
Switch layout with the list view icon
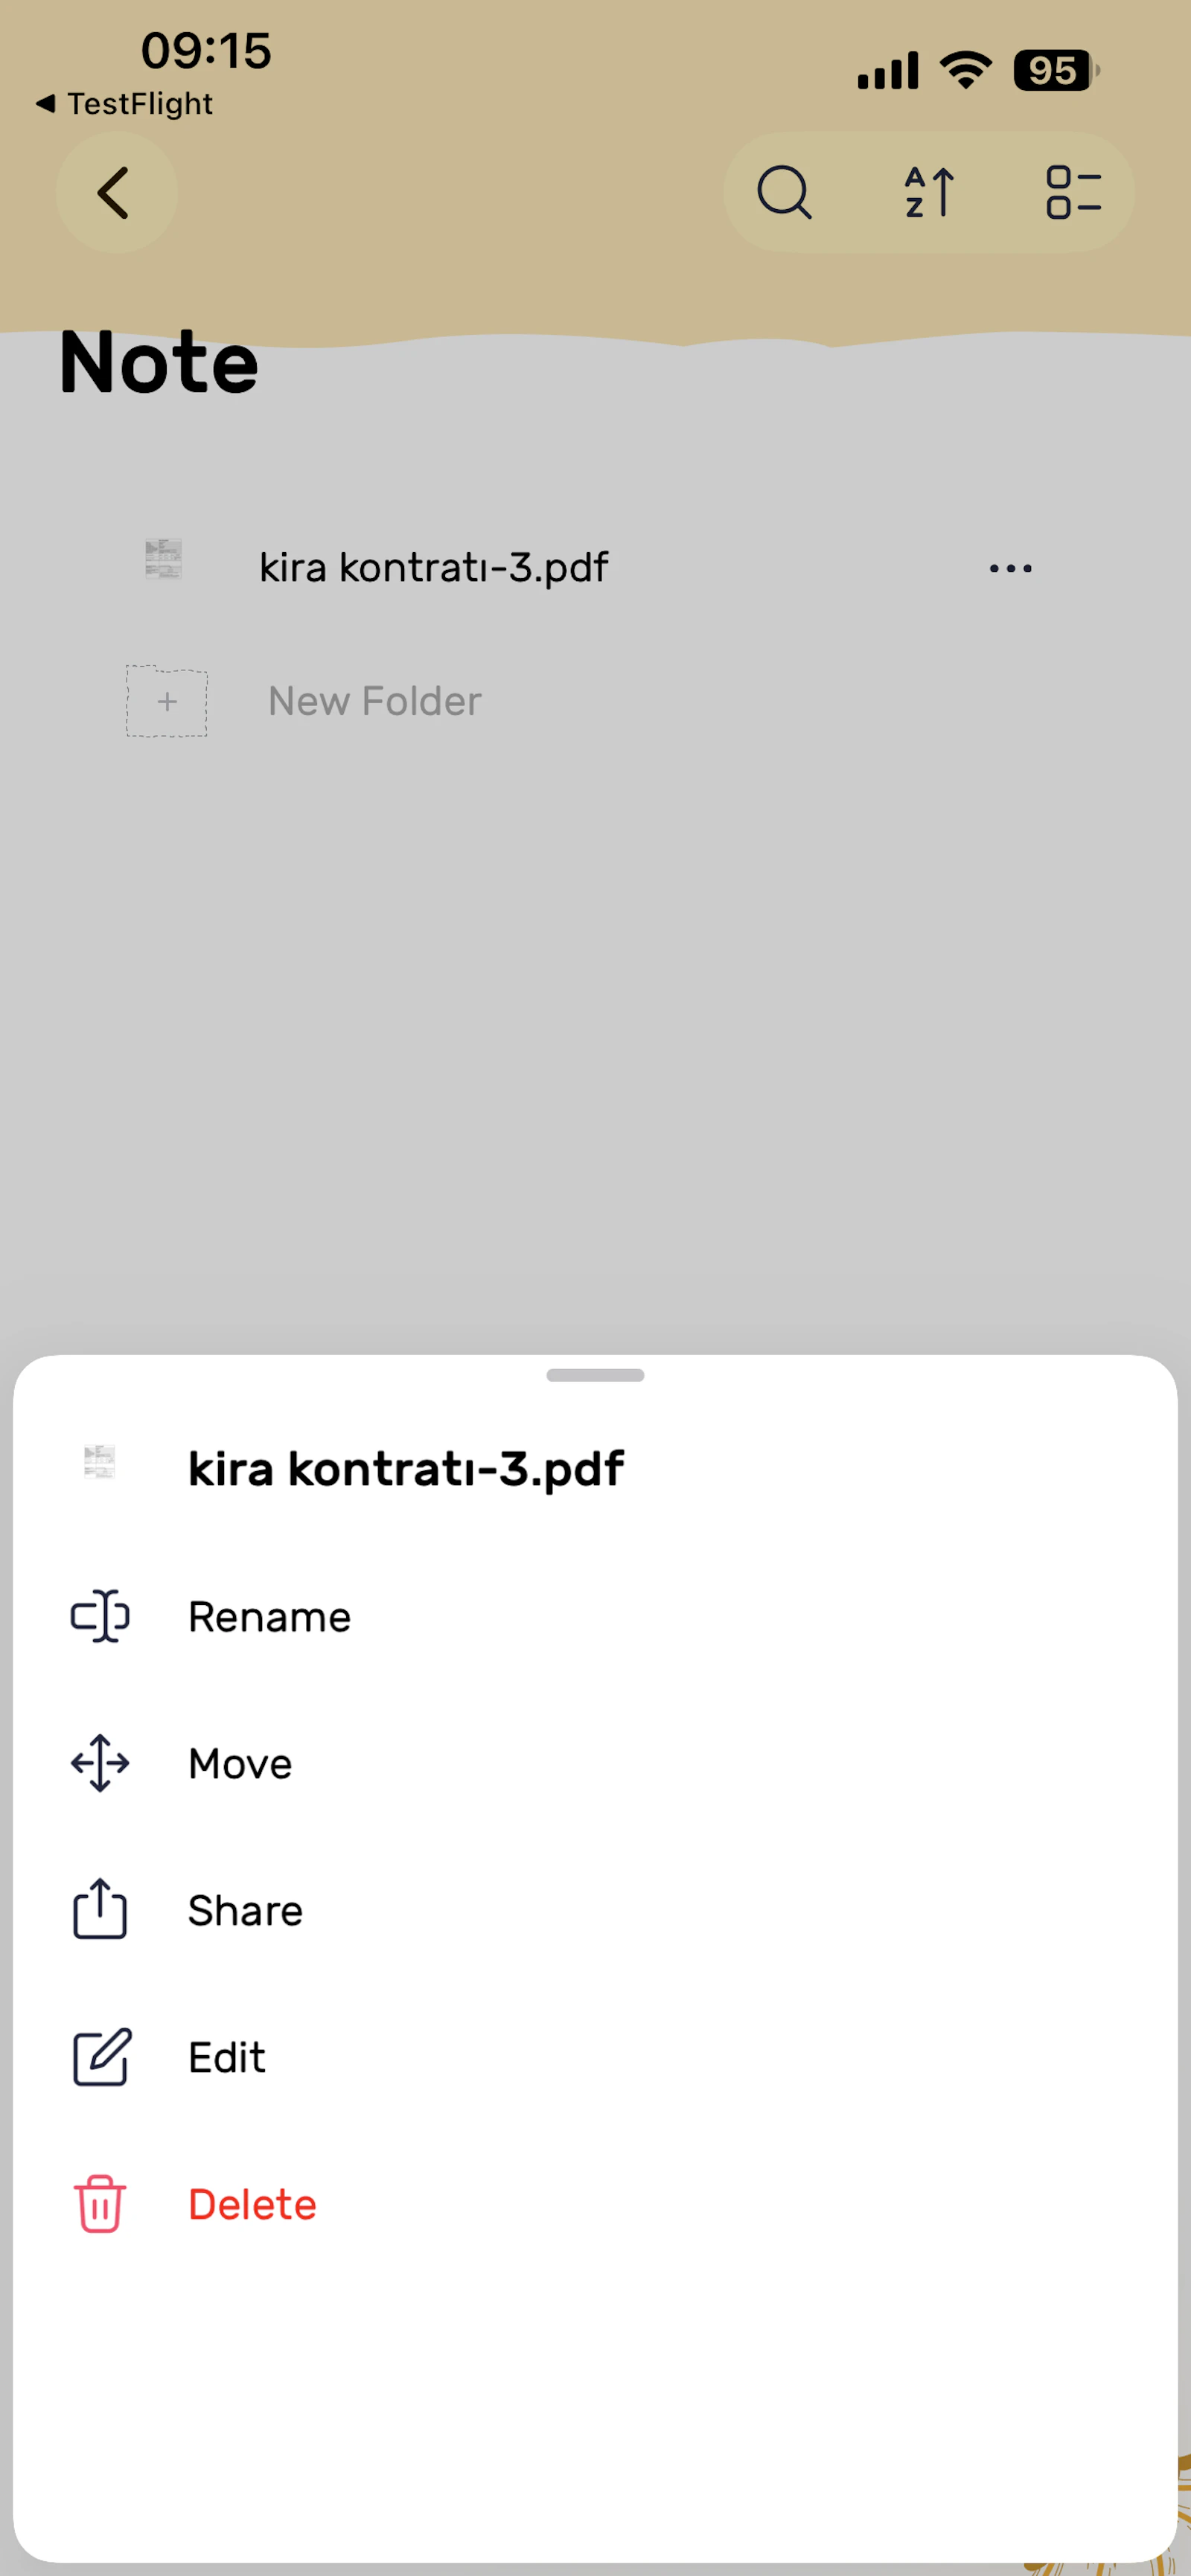click(1073, 192)
